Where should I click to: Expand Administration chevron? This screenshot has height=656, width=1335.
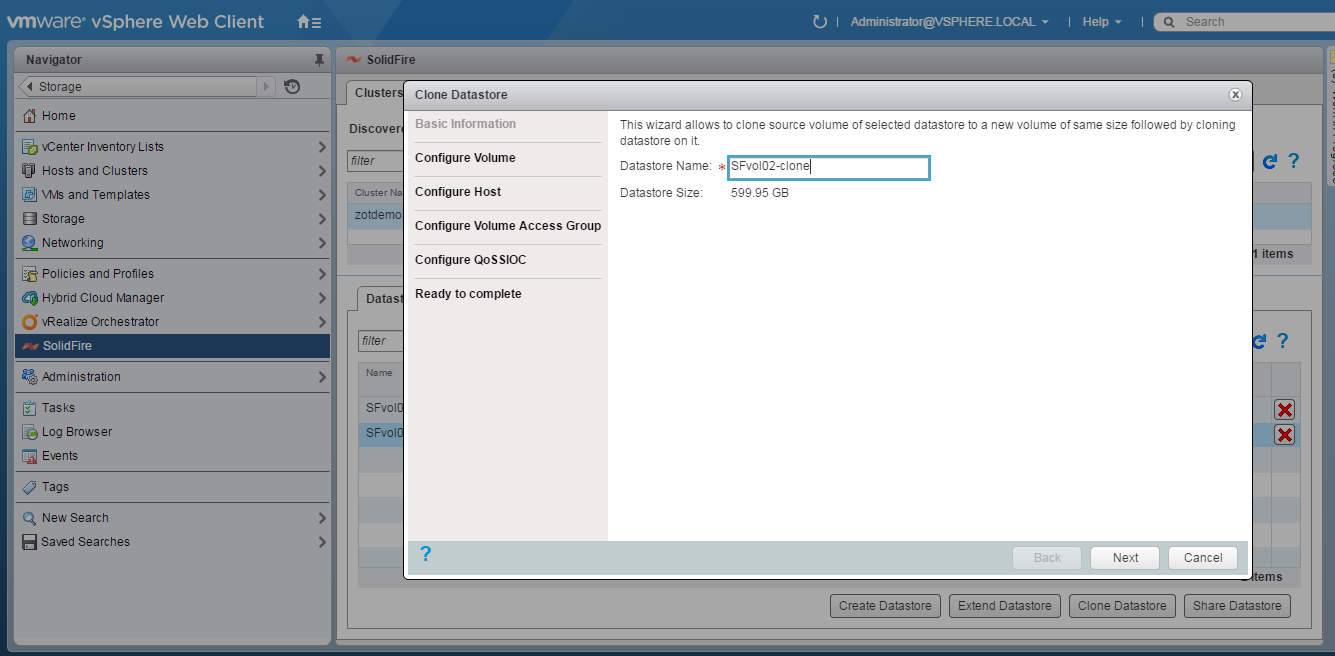click(322, 377)
